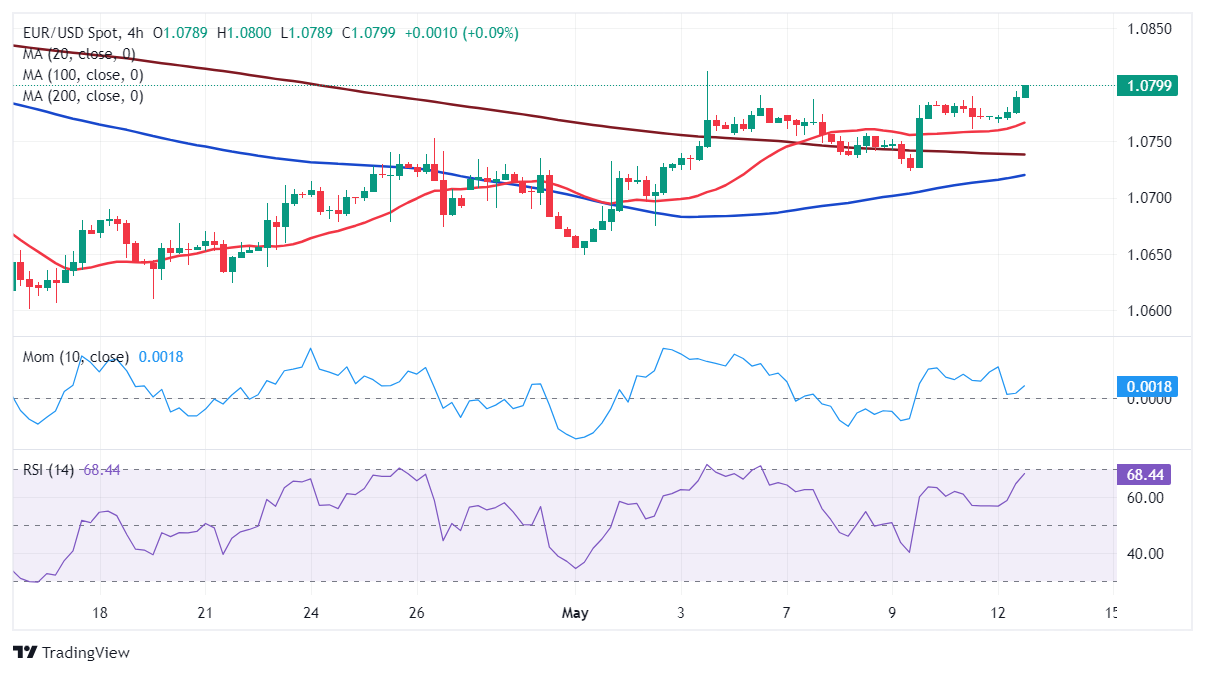Click the 1.0799 current price tag
The height and width of the screenshot is (674, 1205).
1144,86
